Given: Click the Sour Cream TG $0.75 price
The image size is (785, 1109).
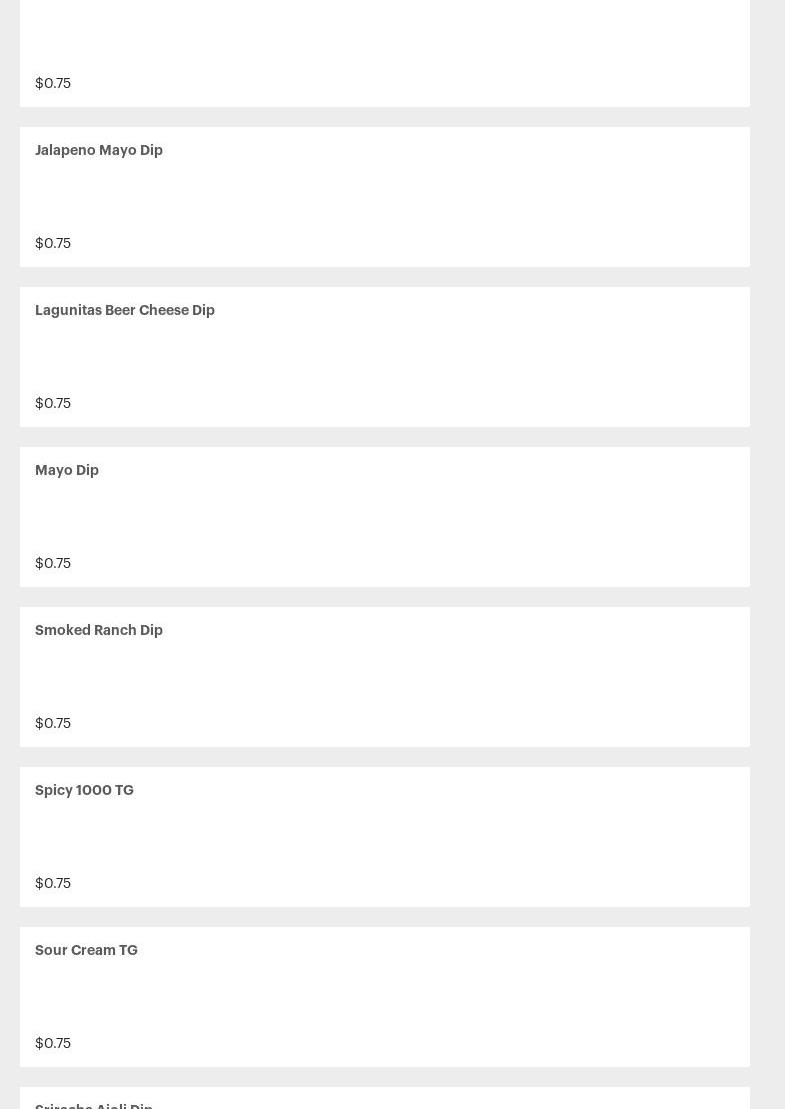Looking at the screenshot, I should pyautogui.click(x=53, y=1043).
